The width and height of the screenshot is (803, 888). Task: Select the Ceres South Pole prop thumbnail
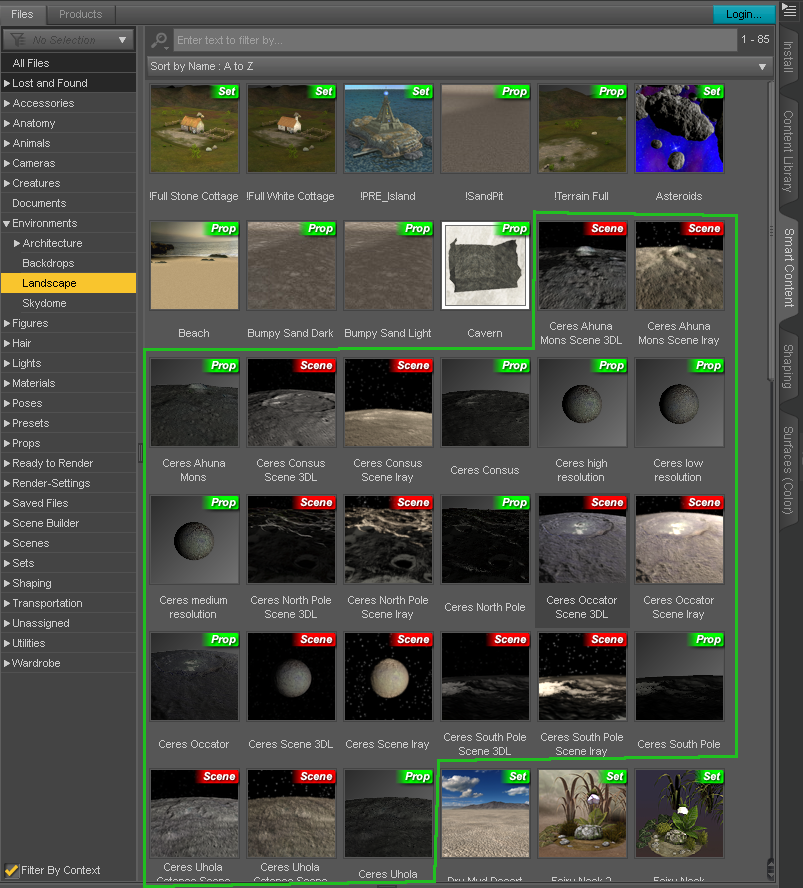(x=679, y=677)
